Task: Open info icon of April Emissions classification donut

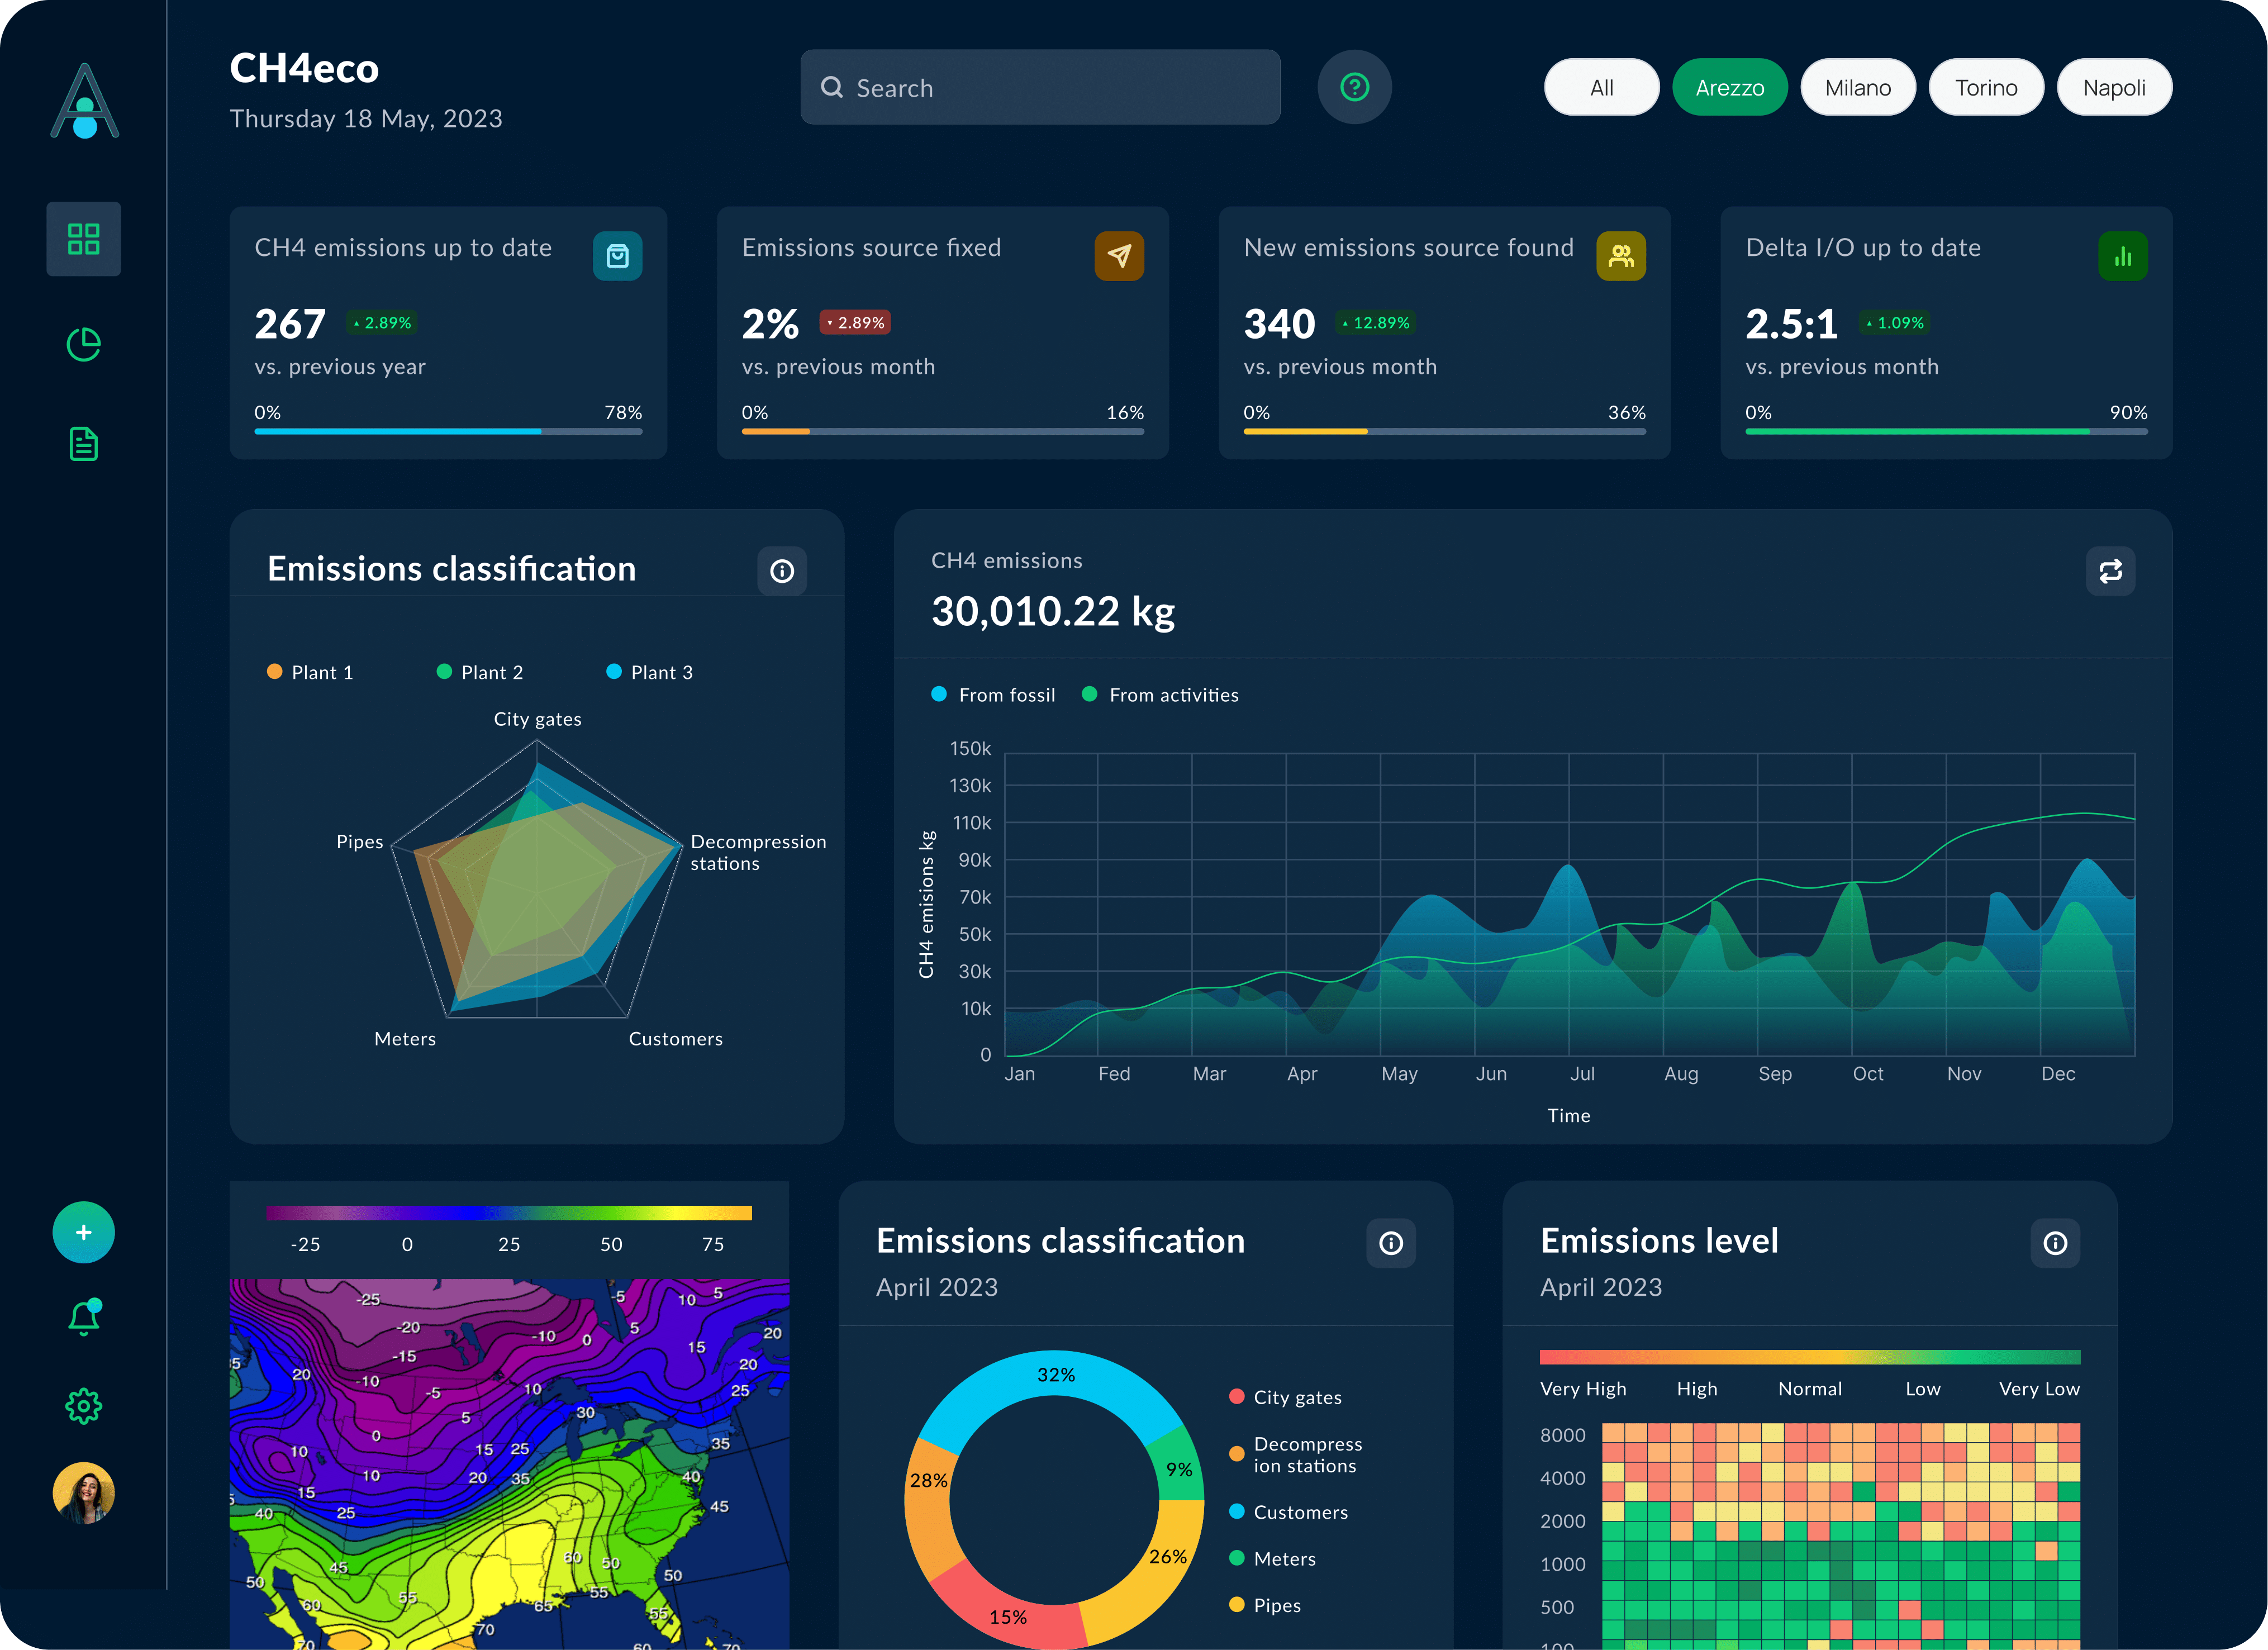Action: pyautogui.click(x=1391, y=1243)
